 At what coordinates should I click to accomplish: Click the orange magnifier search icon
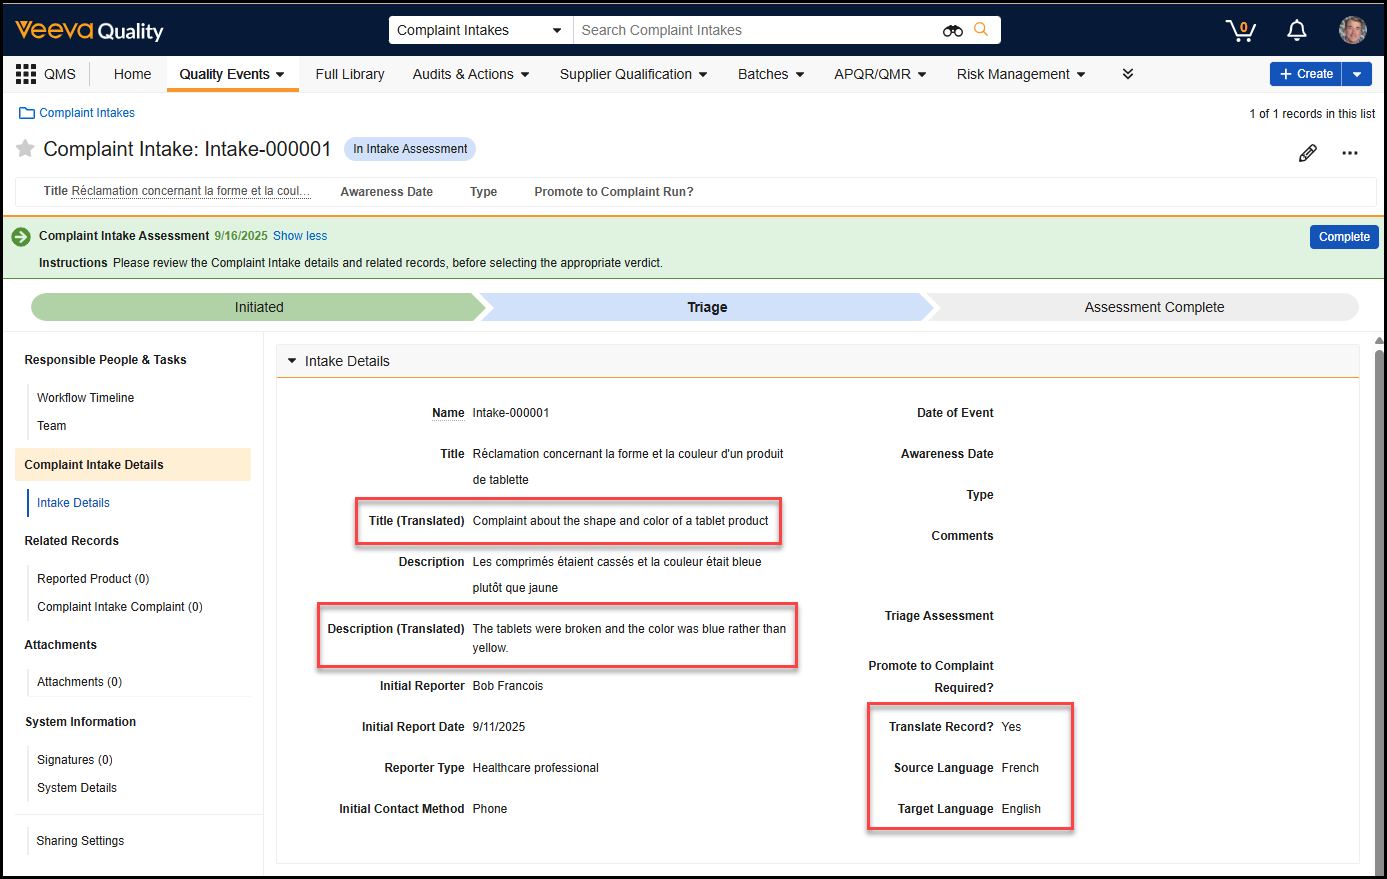click(981, 30)
